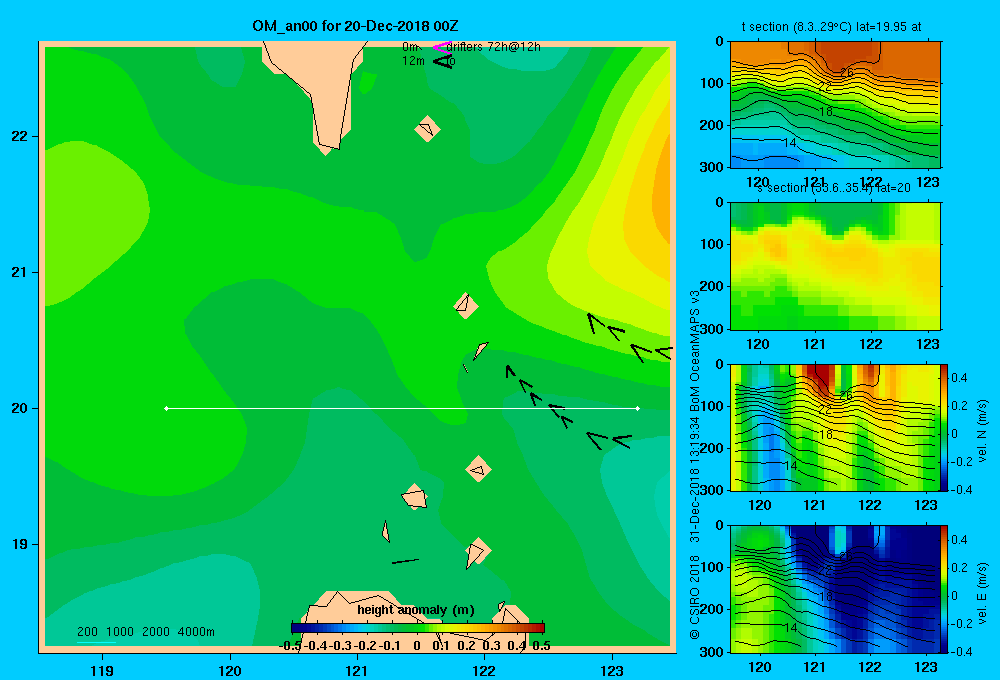This screenshot has height=680, width=1000.
Task: Click longitude tick label 121 on the main map
Action: [357, 670]
